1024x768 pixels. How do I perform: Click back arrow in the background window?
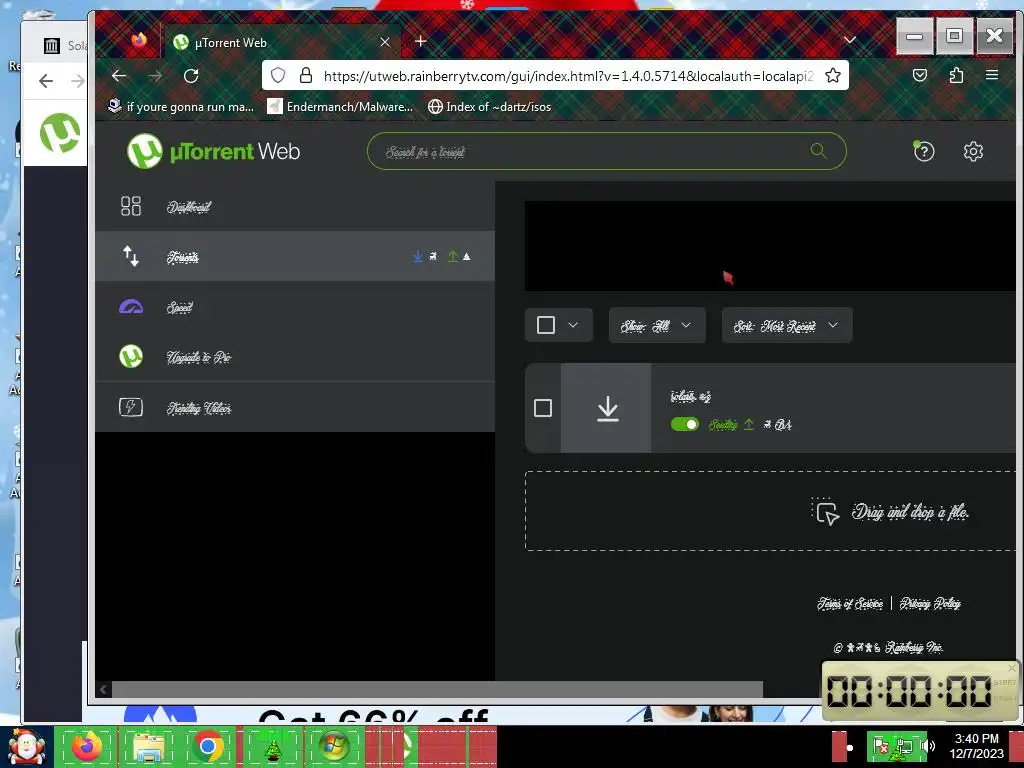click(x=46, y=81)
